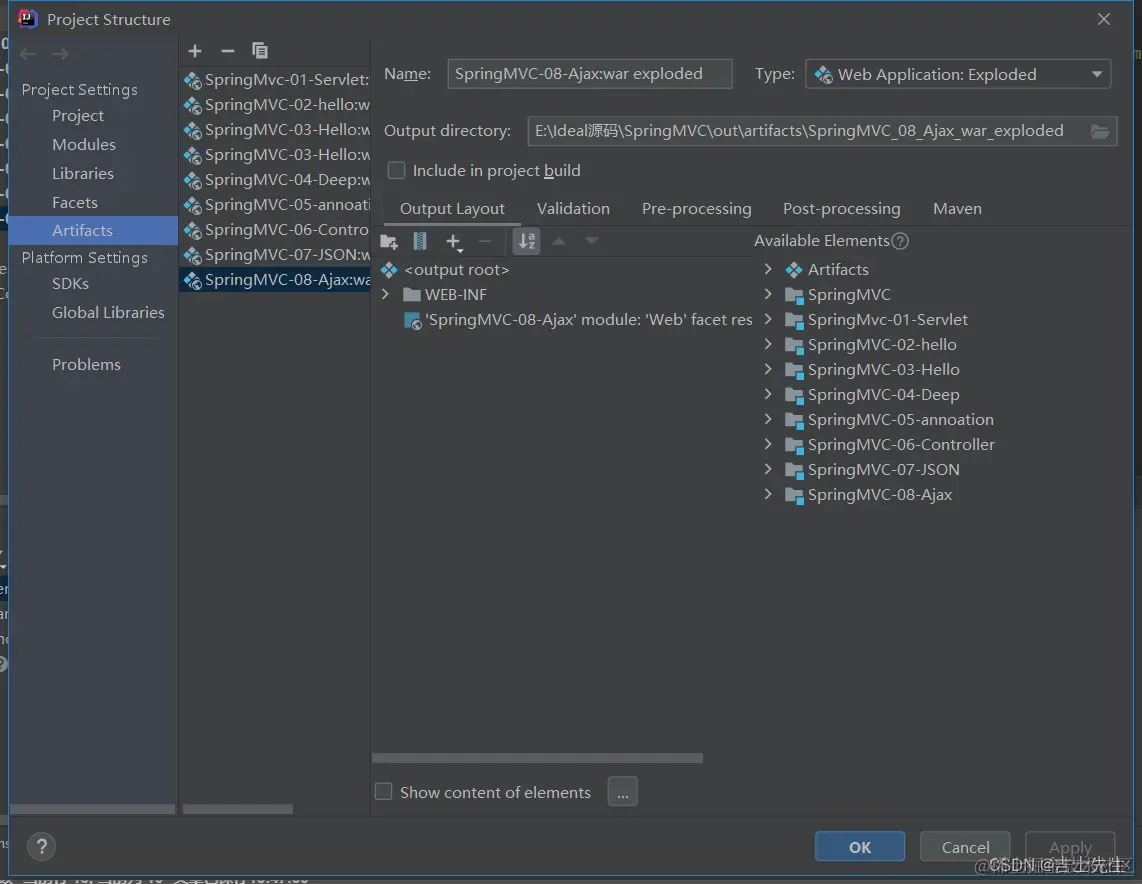Click the artifact list horizontal scrollbar
Viewport: 1142px width, 884px height.
pyautogui.click(x=238, y=809)
